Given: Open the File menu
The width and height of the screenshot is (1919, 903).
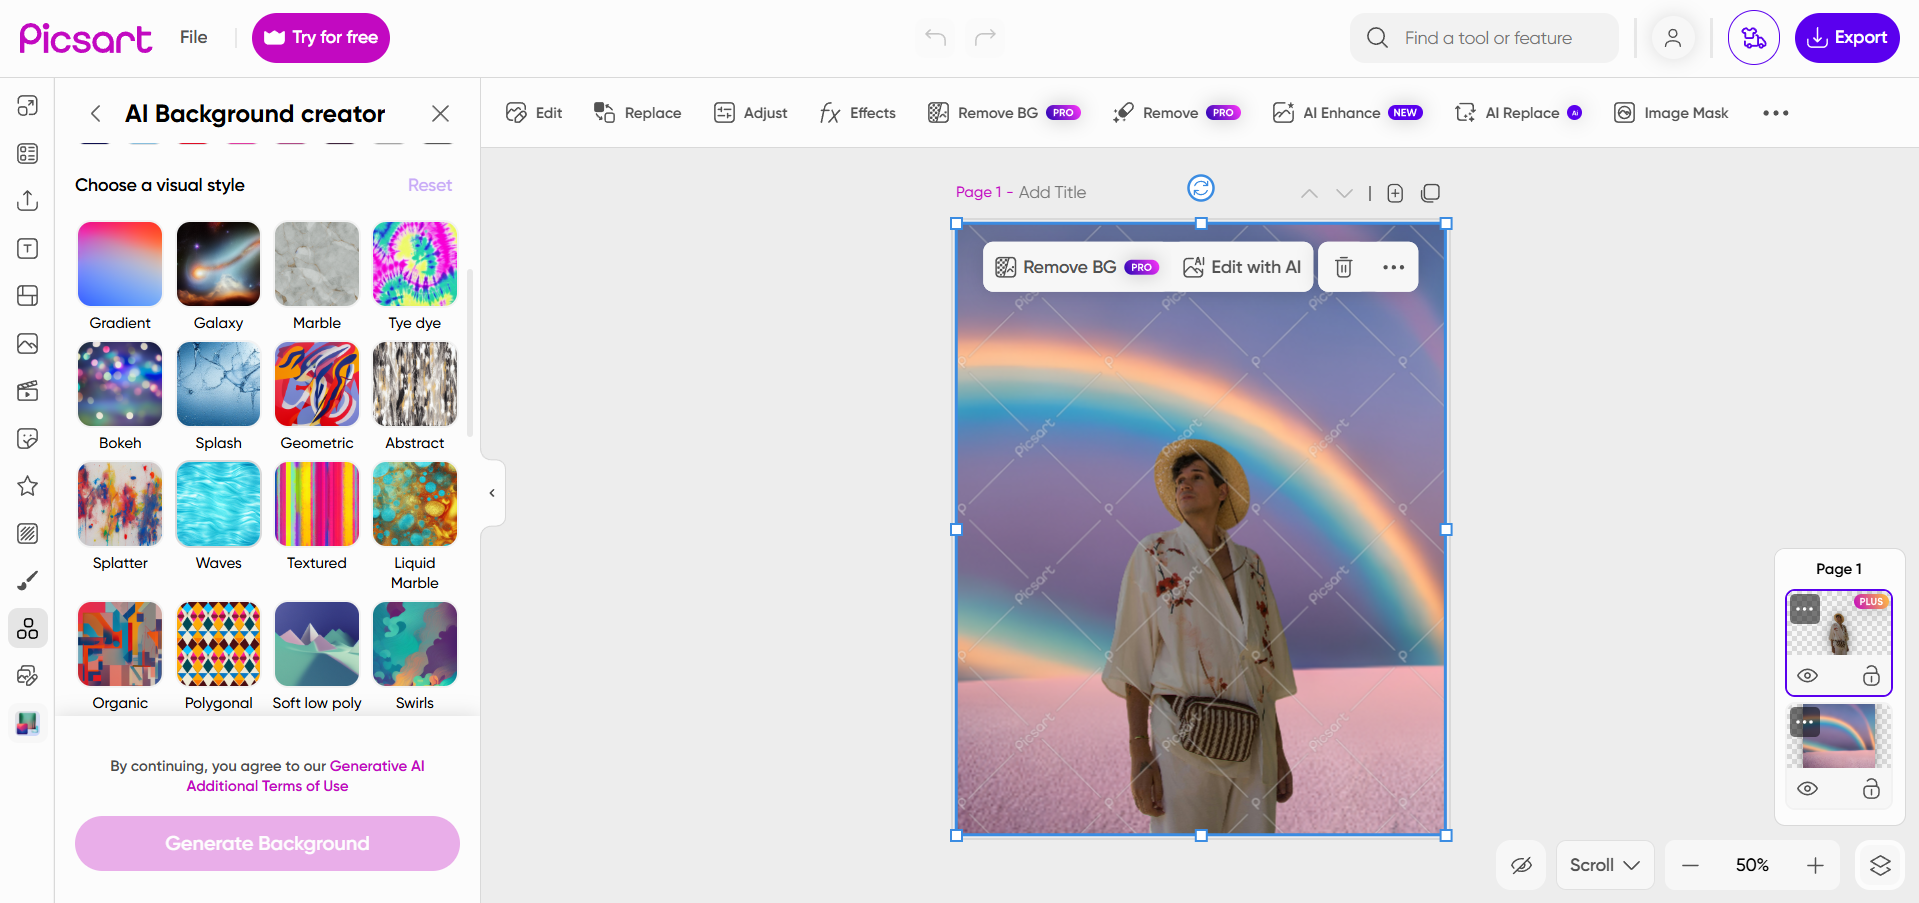Looking at the screenshot, I should coord(192,37).
